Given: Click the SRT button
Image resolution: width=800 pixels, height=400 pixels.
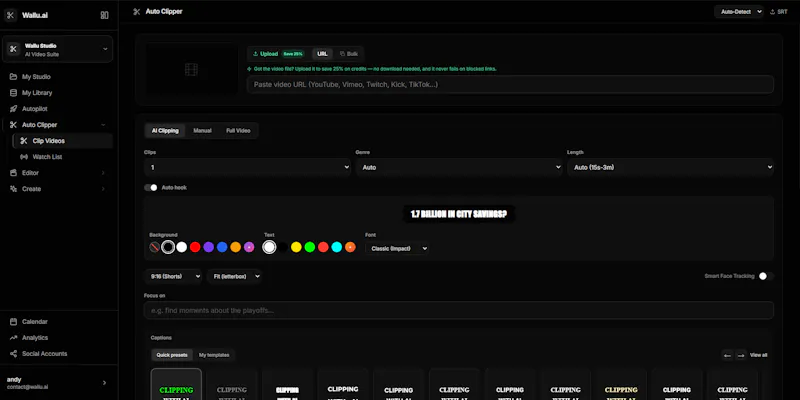Looking at the screenshot, I should (x=779, y=11).
